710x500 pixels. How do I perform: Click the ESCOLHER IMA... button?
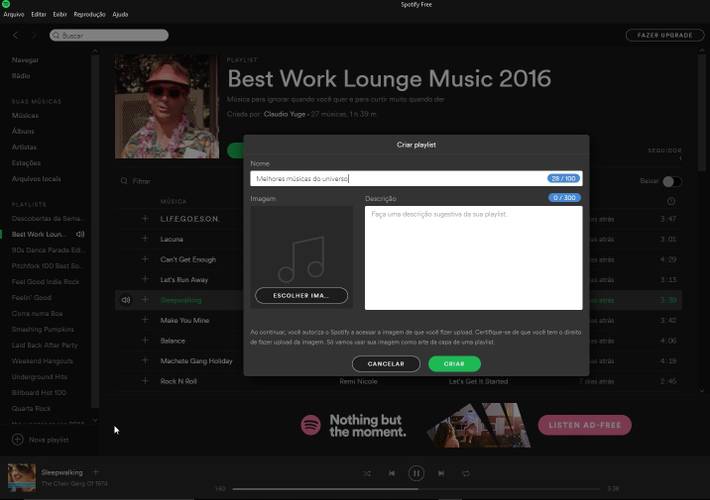[302, 295]
